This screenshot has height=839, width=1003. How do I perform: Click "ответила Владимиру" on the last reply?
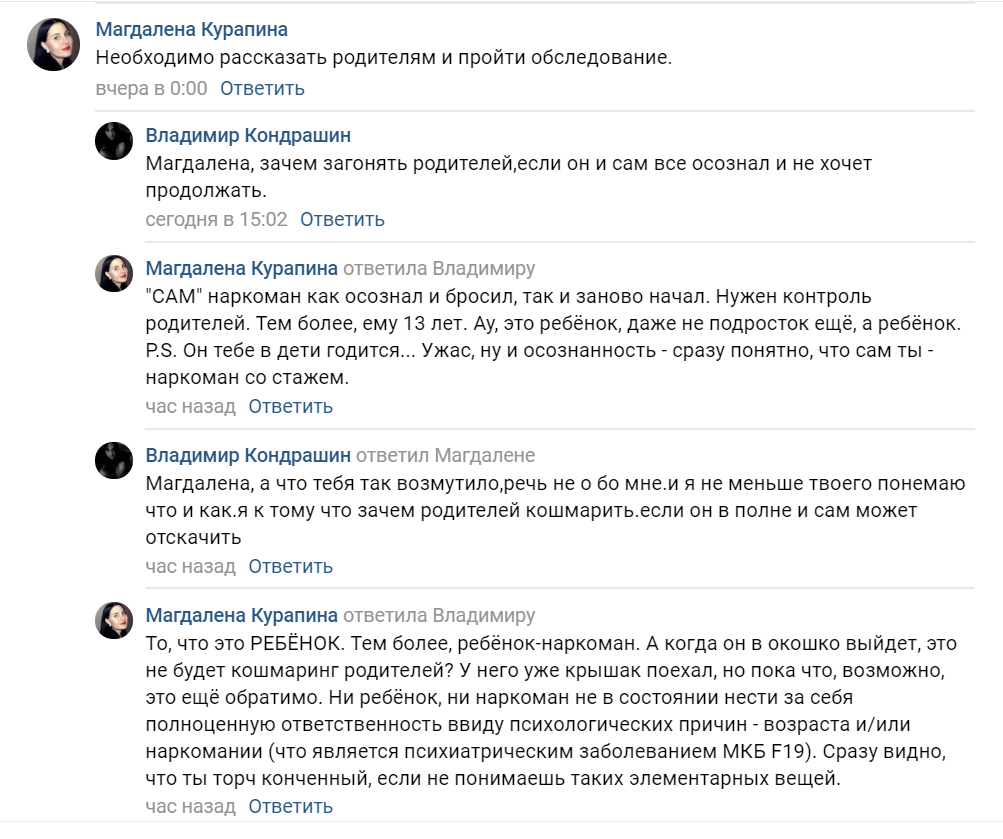[x=439, y=615]
